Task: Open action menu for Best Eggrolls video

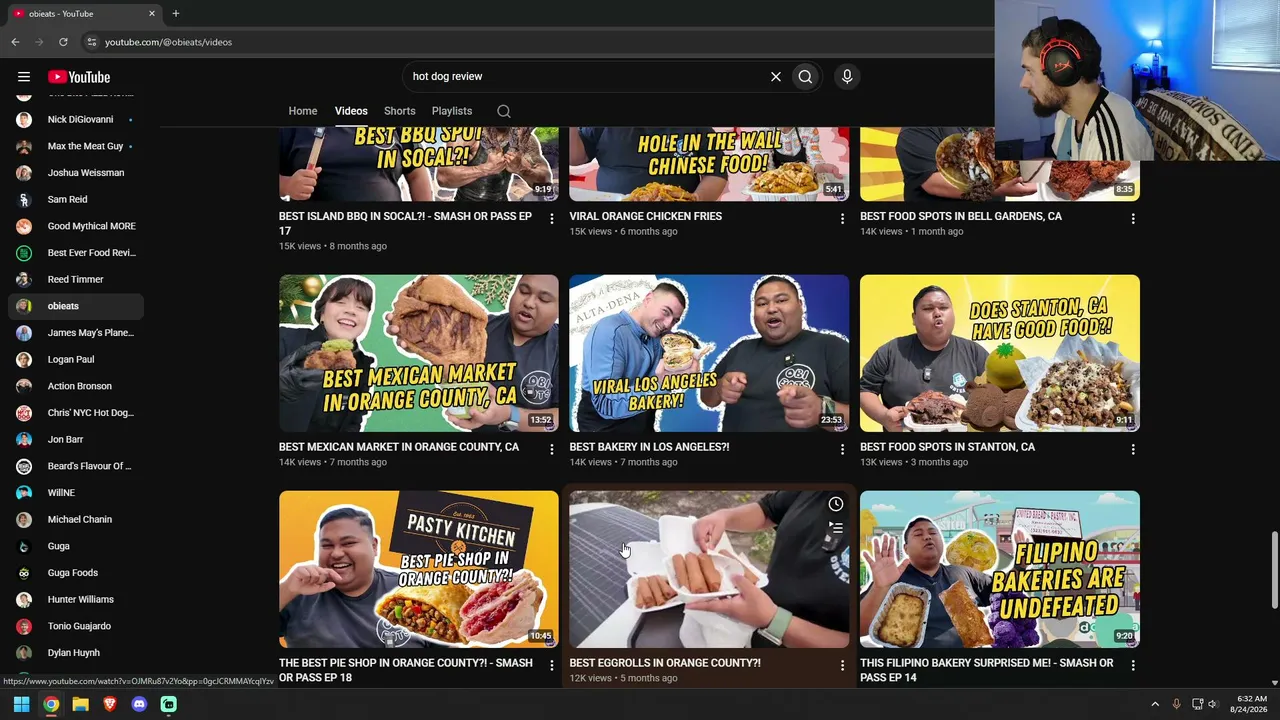Action: (842, 665)
